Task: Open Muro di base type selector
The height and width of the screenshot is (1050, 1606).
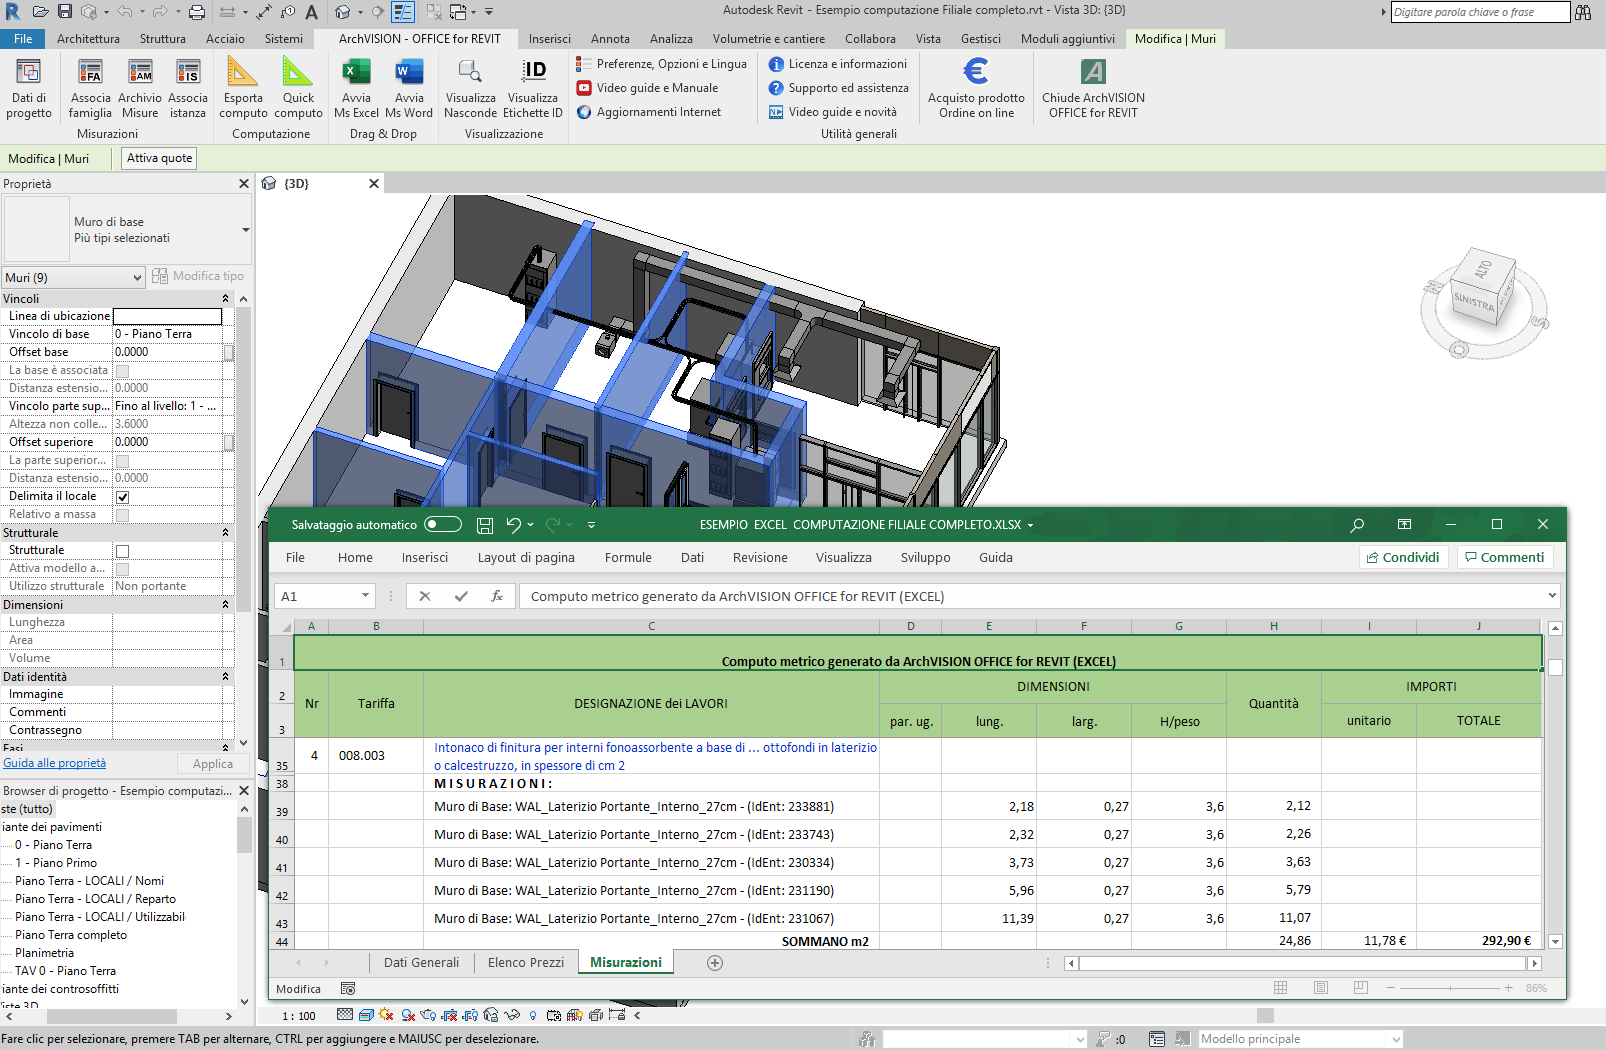Action: coord(127,230)
